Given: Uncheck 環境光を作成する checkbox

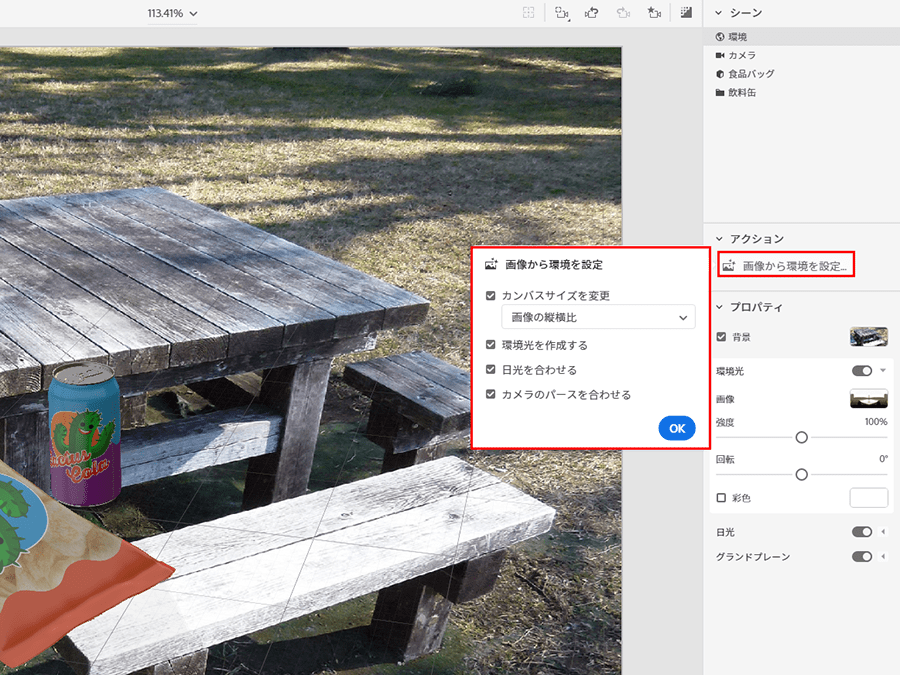Looking at the screenshot, I should click(490, 344).
